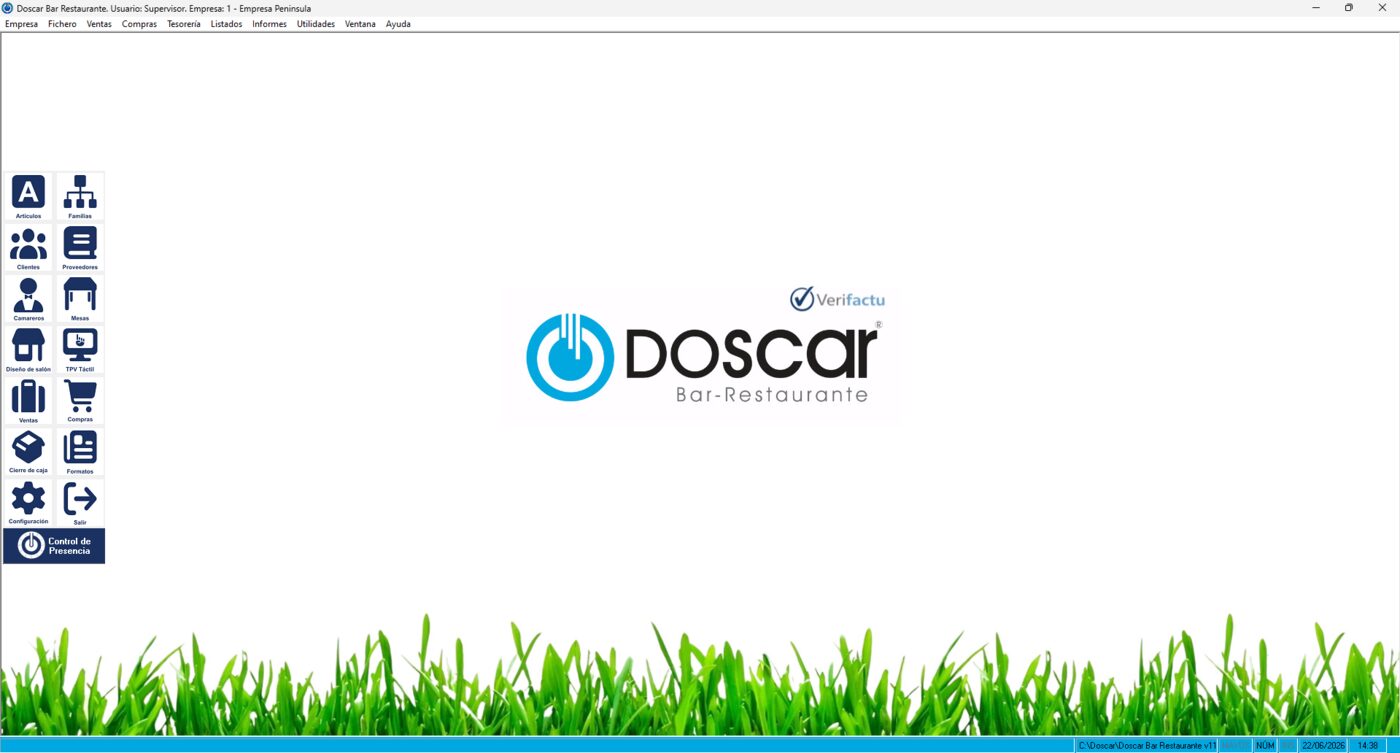
Task: Open the Ventas menu in menu bar
Action: pos(99,24)
